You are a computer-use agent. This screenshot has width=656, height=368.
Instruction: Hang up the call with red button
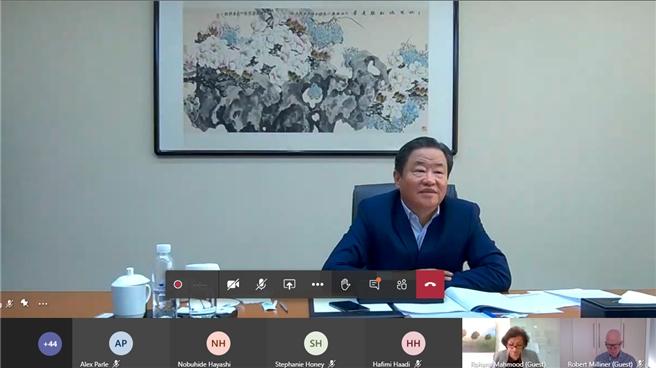(430, 284)
